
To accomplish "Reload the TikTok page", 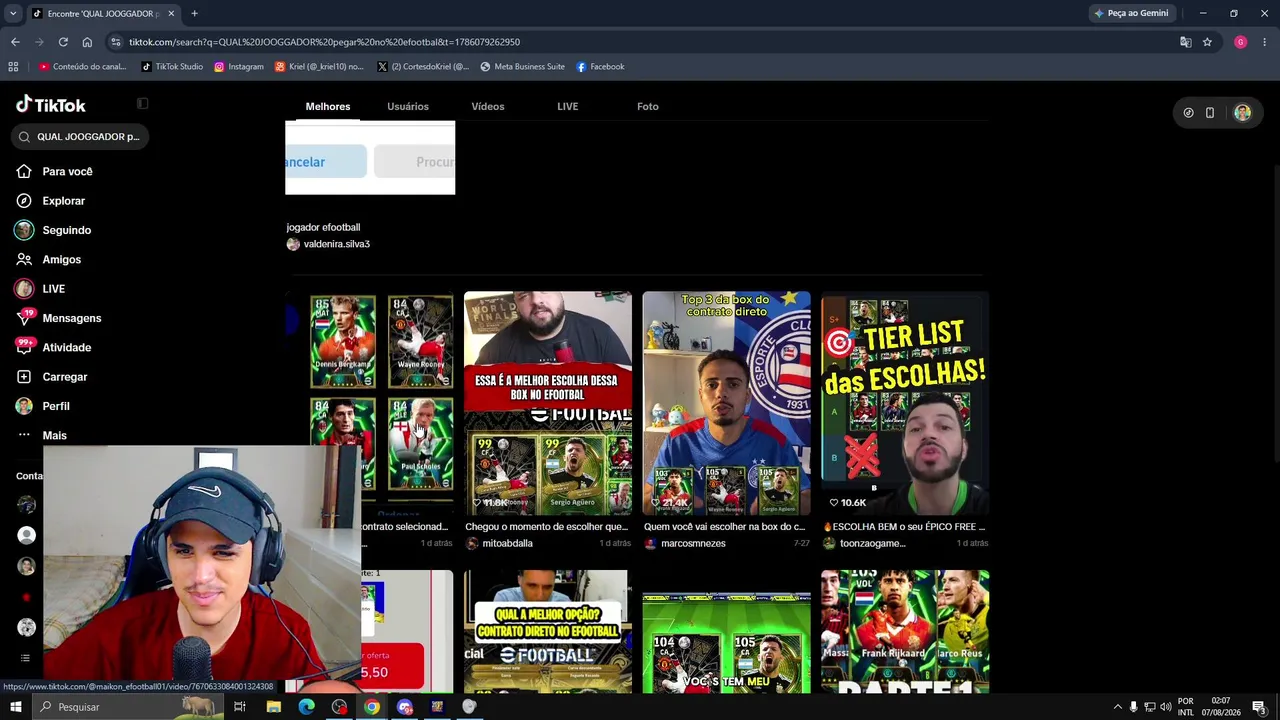I will click(x=63, y=42).
